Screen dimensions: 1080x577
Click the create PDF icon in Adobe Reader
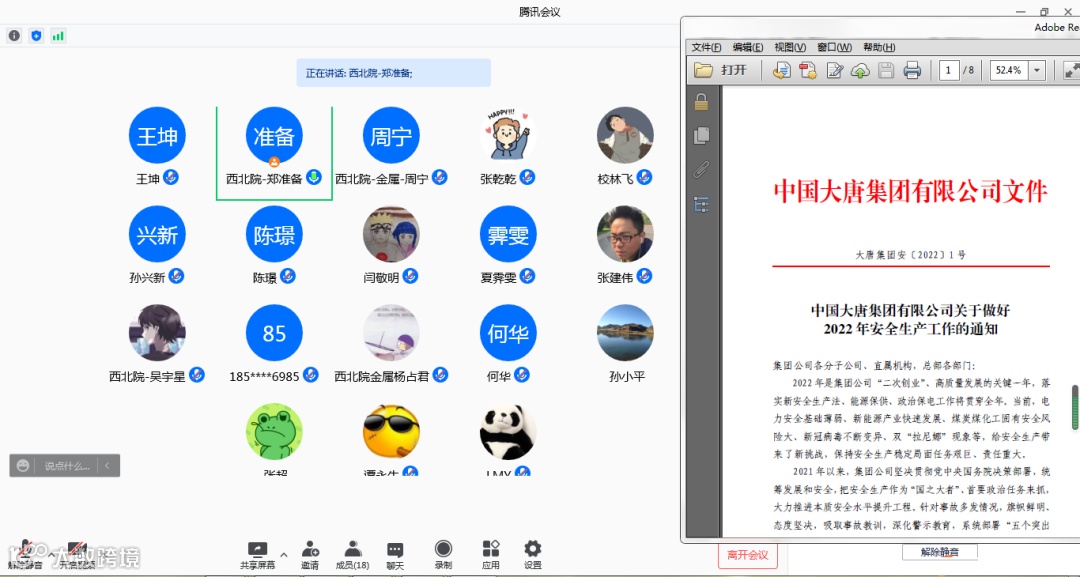807,70
